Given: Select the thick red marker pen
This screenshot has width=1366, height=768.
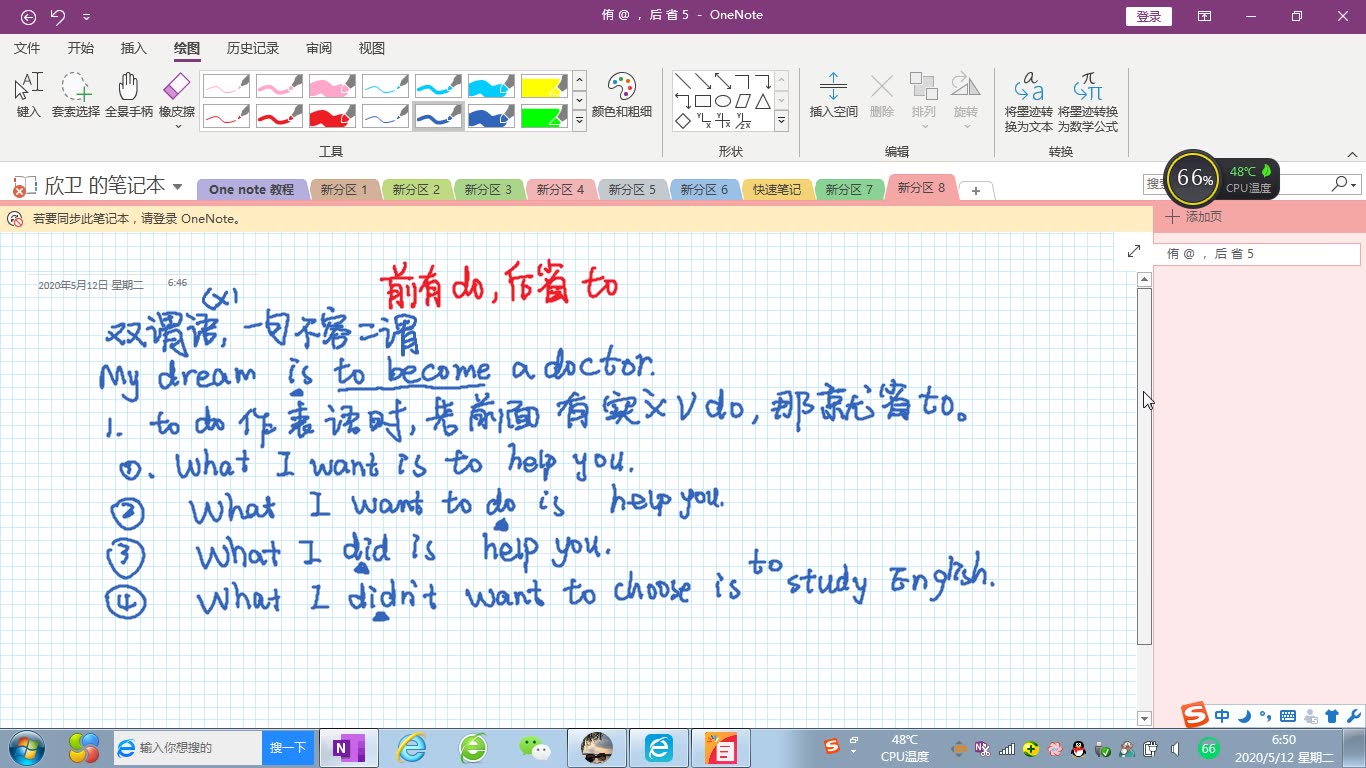Looking at the screenshot, I should pos(332,116).
